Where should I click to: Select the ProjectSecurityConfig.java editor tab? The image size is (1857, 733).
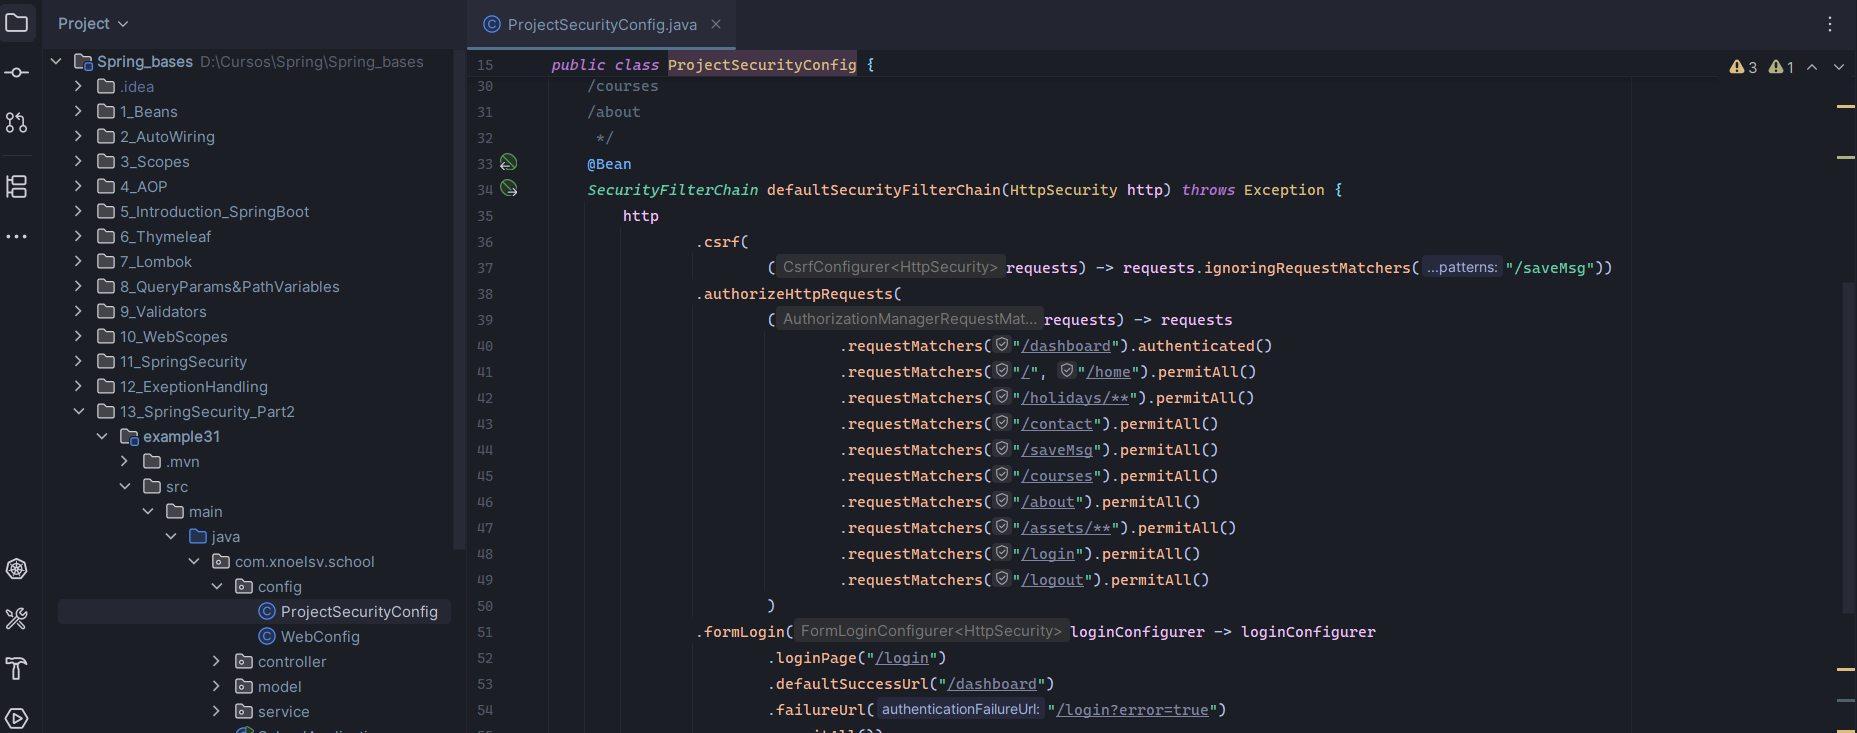point(601,25)
